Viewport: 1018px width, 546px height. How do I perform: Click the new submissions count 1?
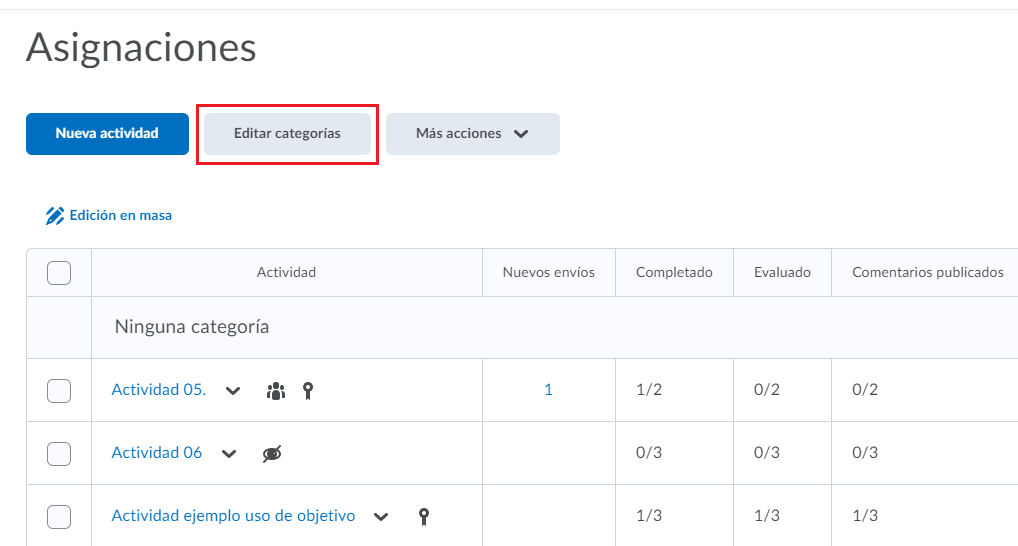pyautogui.click(x=549, y=390)
